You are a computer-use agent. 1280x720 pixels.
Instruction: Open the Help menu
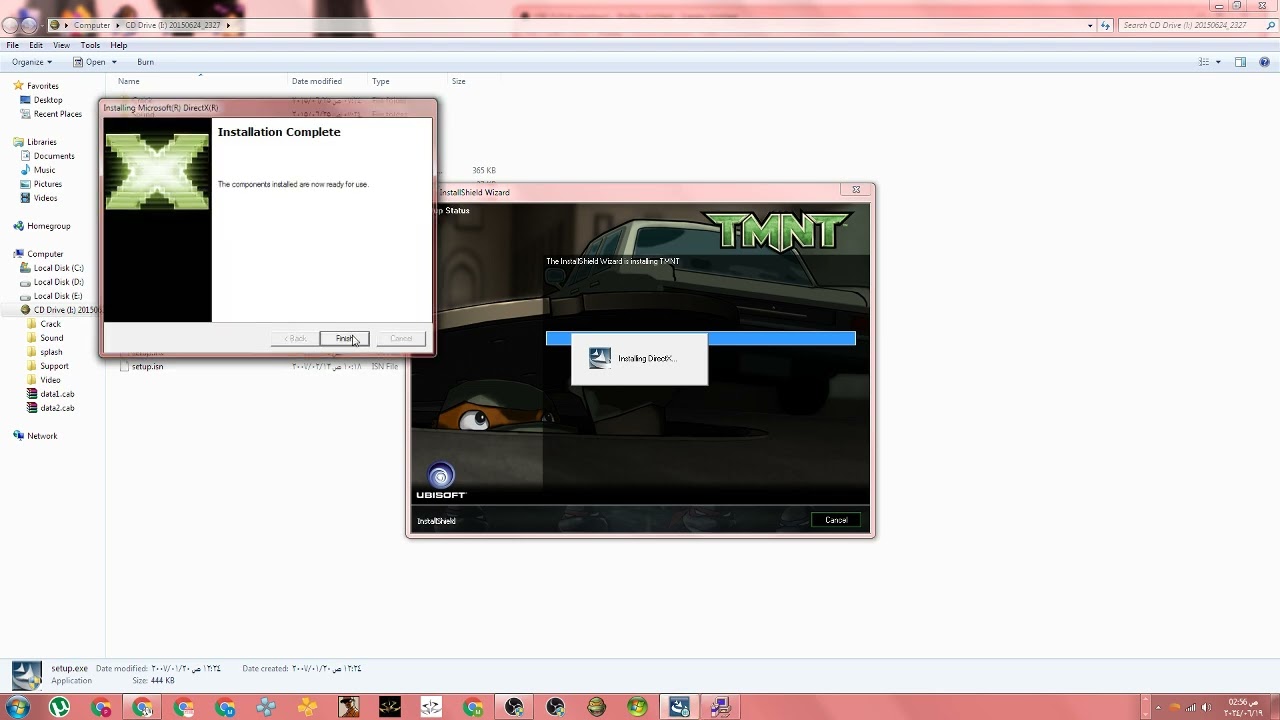pyautogui.click(x=119, y=45)
